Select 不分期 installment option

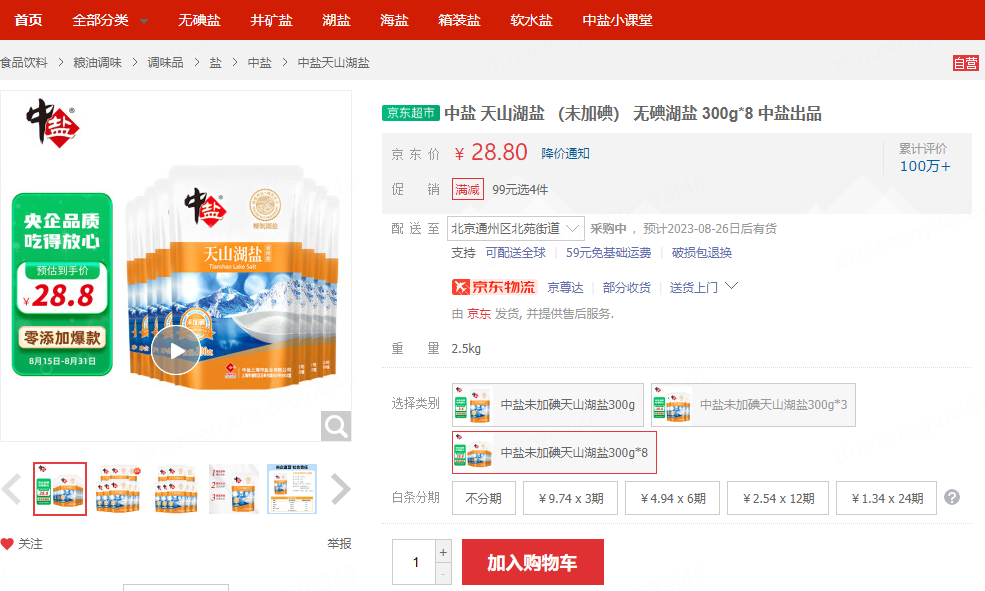[x=484, y=499]
